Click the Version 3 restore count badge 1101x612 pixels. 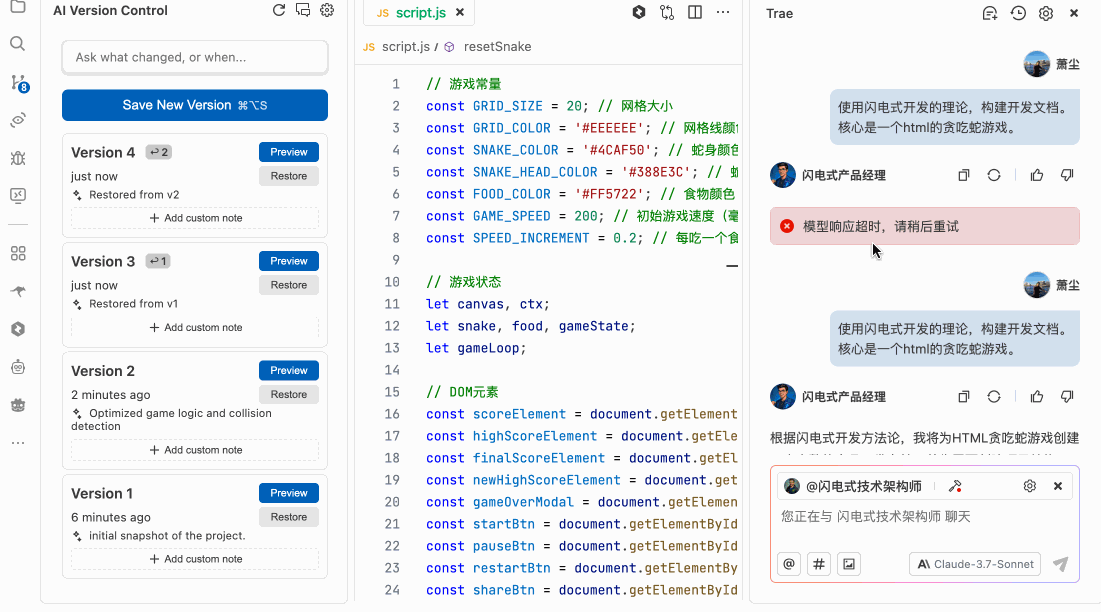[158, 261]
